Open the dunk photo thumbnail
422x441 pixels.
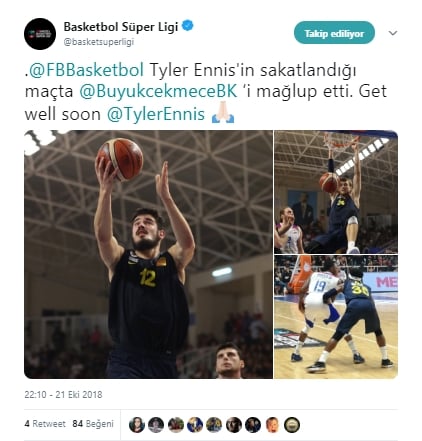click(x=336, y=192)
